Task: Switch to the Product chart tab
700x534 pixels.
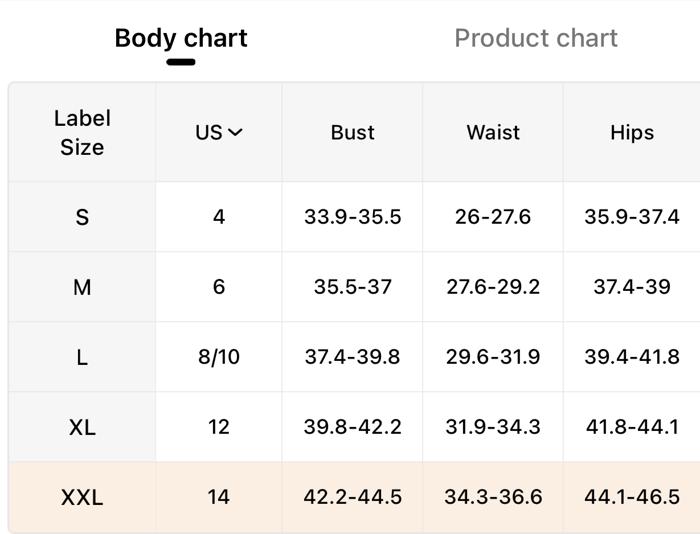Action: tap(536, 38)
